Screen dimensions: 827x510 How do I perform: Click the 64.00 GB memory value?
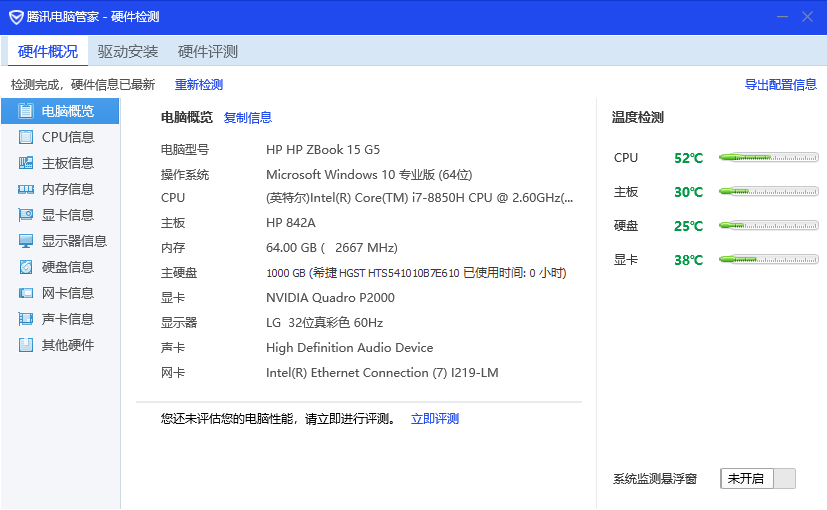tap(332, 248)
